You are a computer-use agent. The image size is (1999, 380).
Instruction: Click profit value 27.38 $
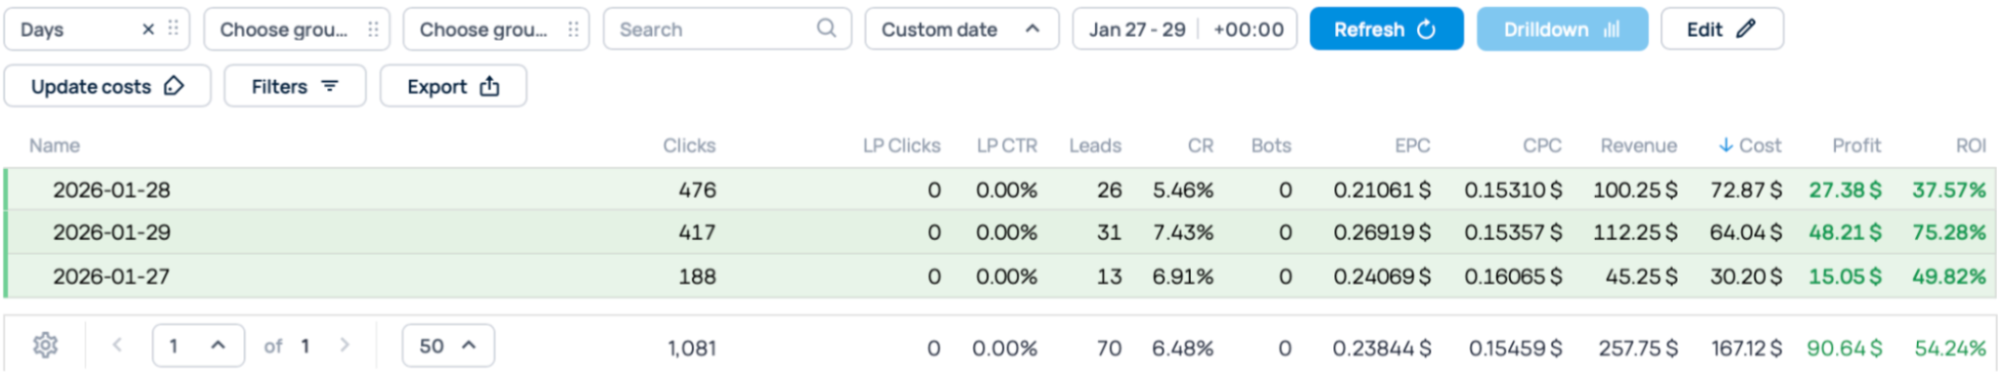(1845, 189)
